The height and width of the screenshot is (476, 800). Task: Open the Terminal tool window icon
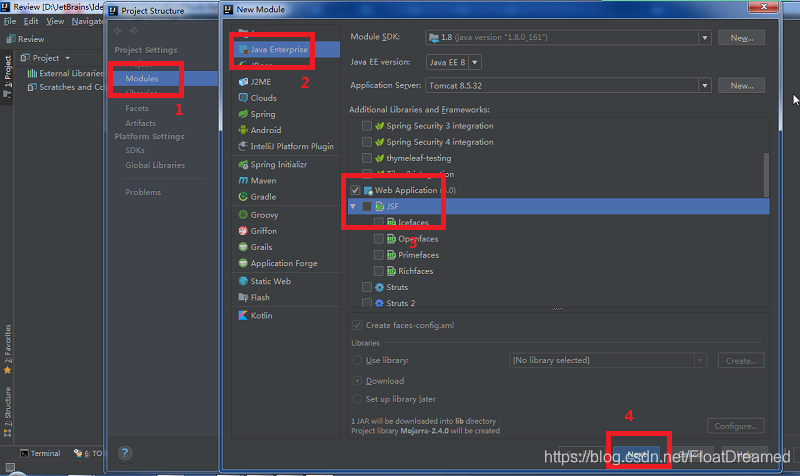click(24, 453)
